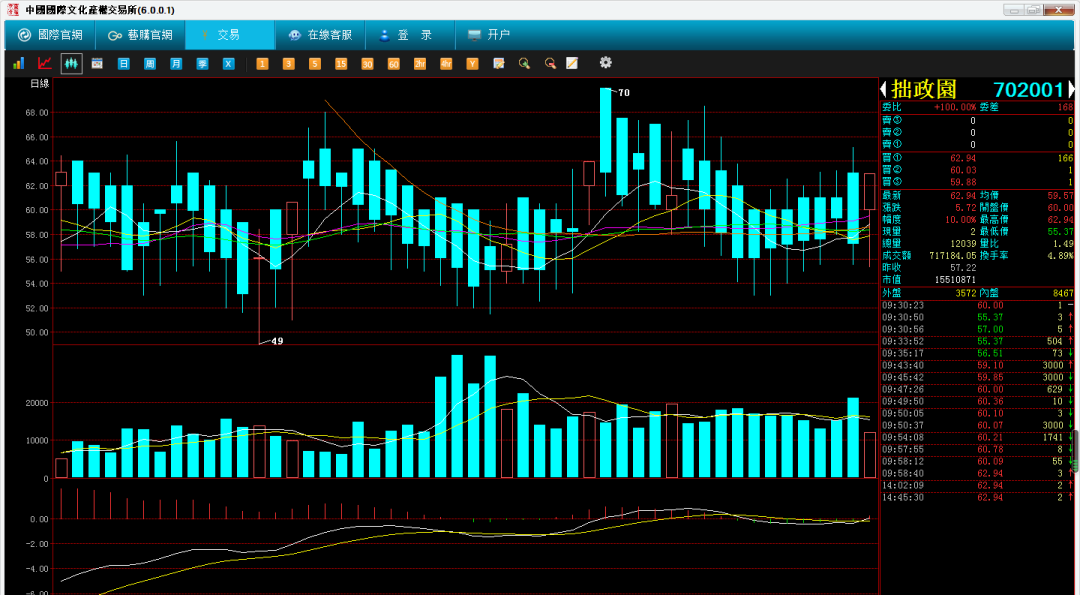Click the stock name 拙政園
The height and width of the screenshot is (595, 1080).
924,90
